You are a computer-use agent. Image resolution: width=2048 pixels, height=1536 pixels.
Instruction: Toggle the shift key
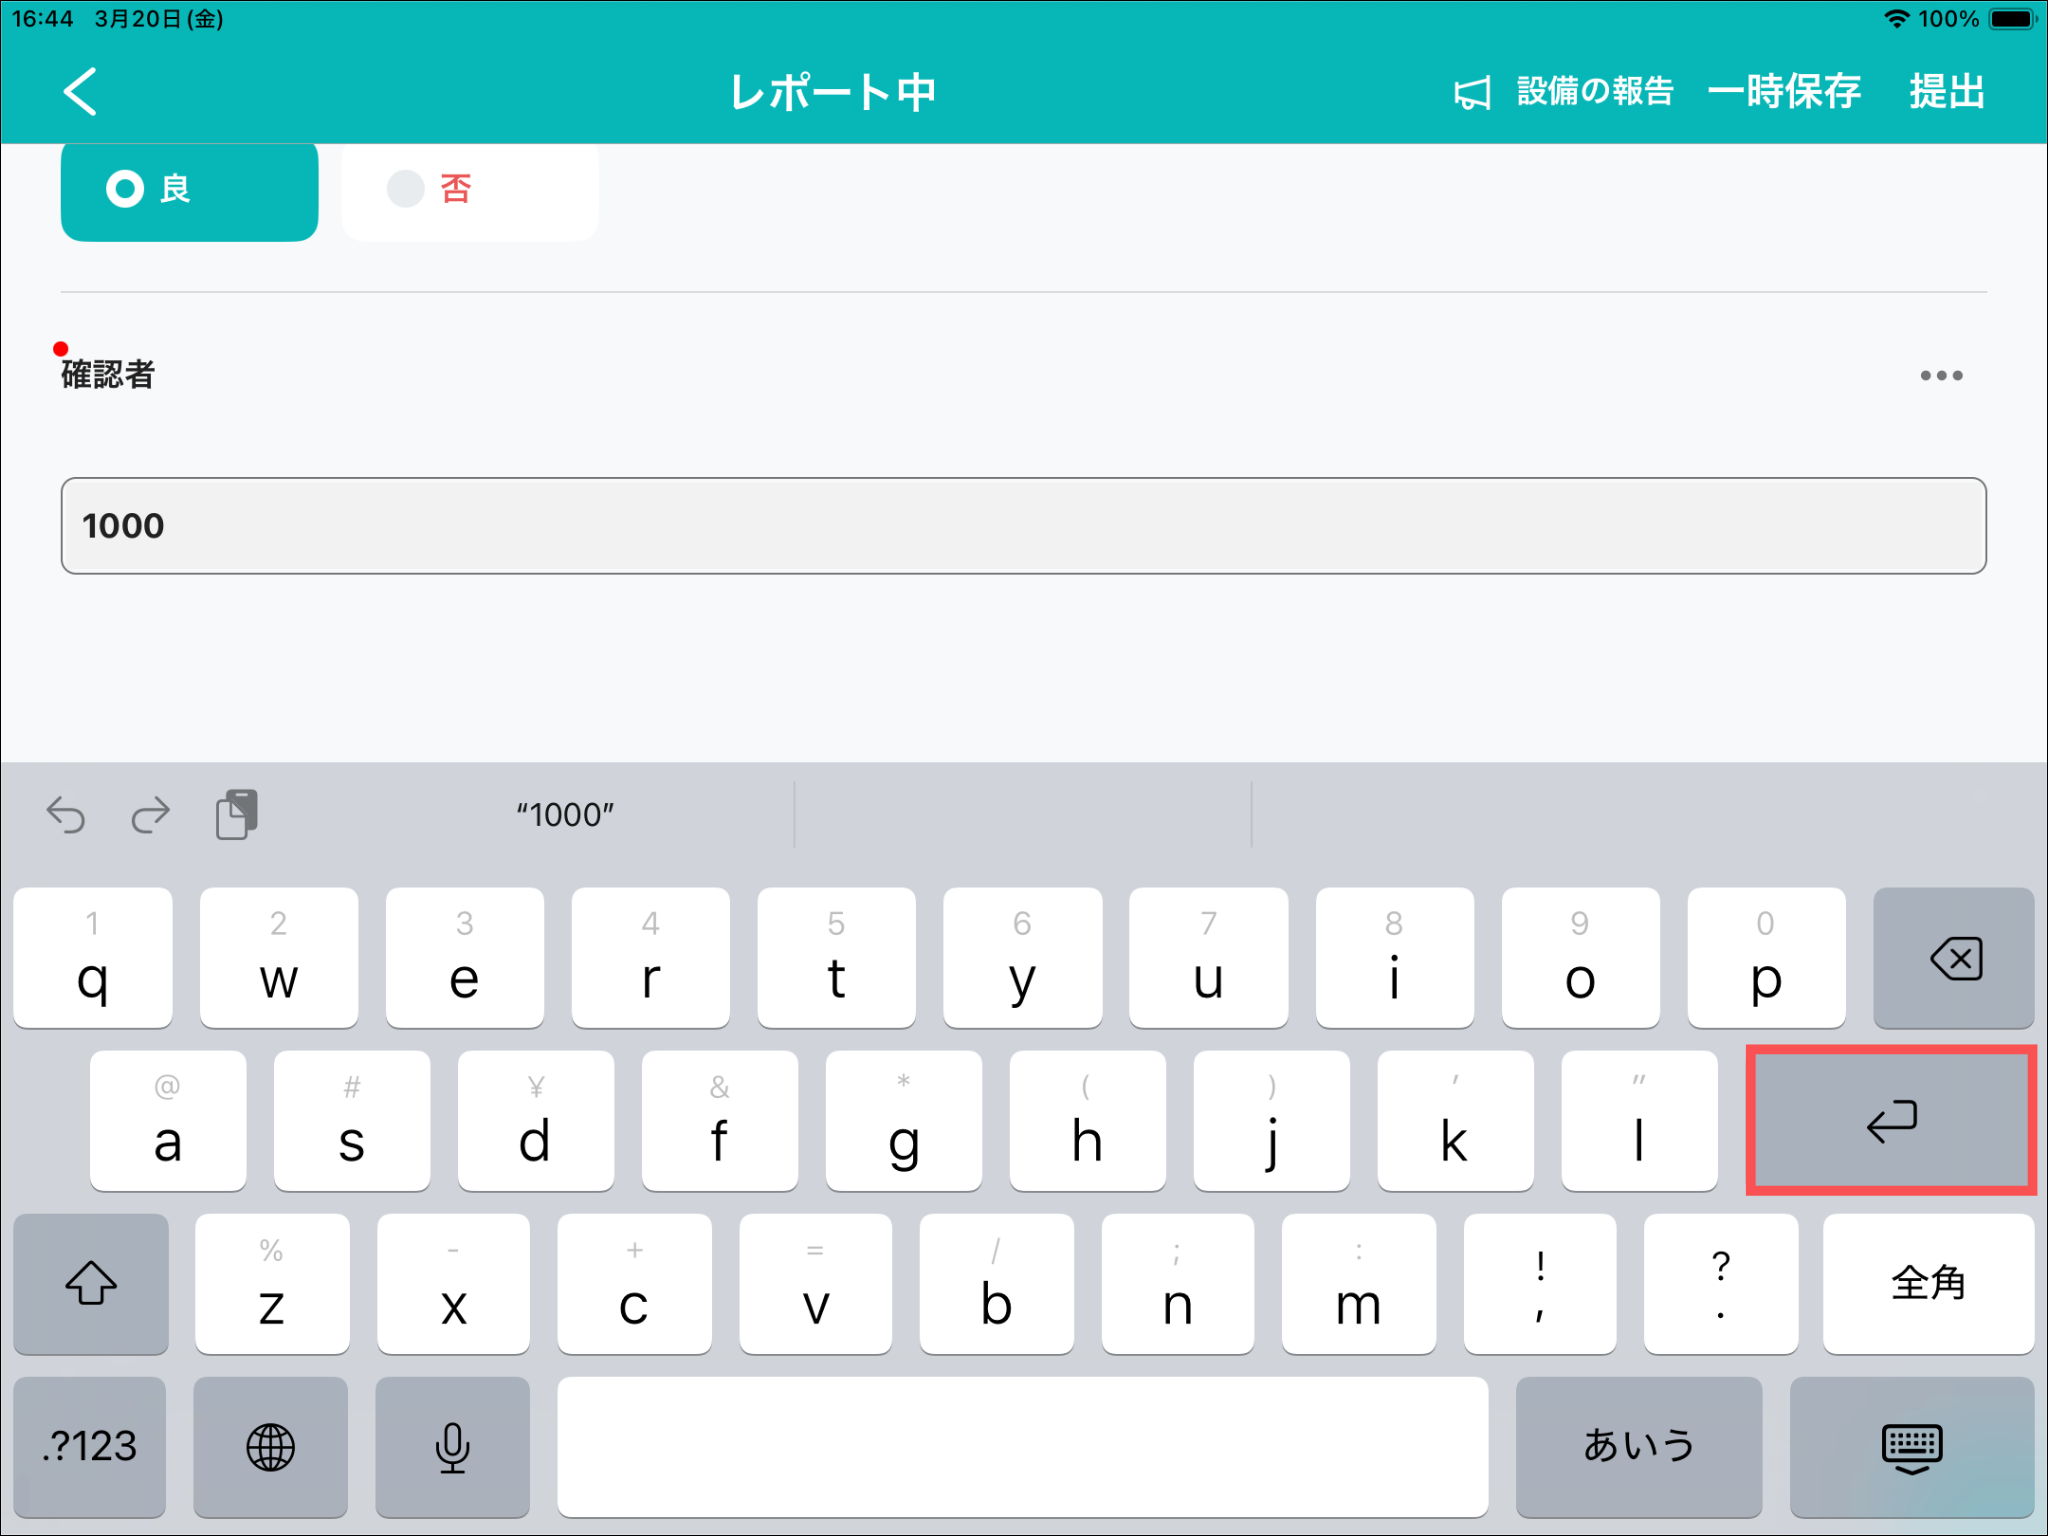pyautogui.click(x=91, y=1283)
